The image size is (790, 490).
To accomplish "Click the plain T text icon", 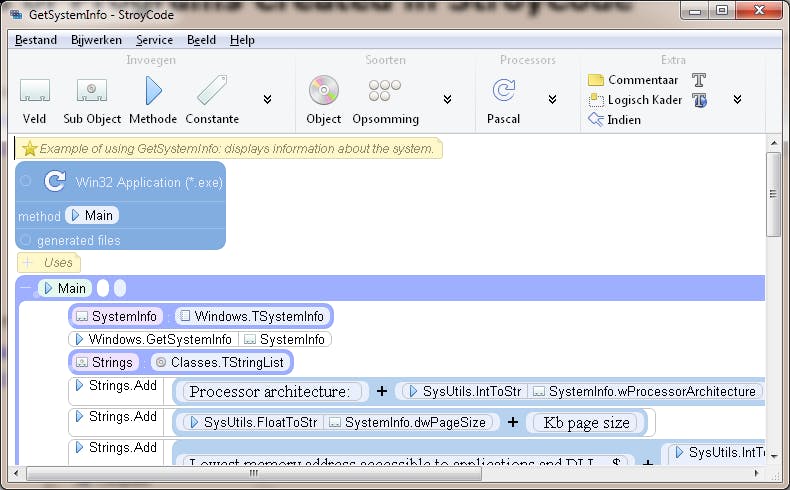I will coord(699,80).
